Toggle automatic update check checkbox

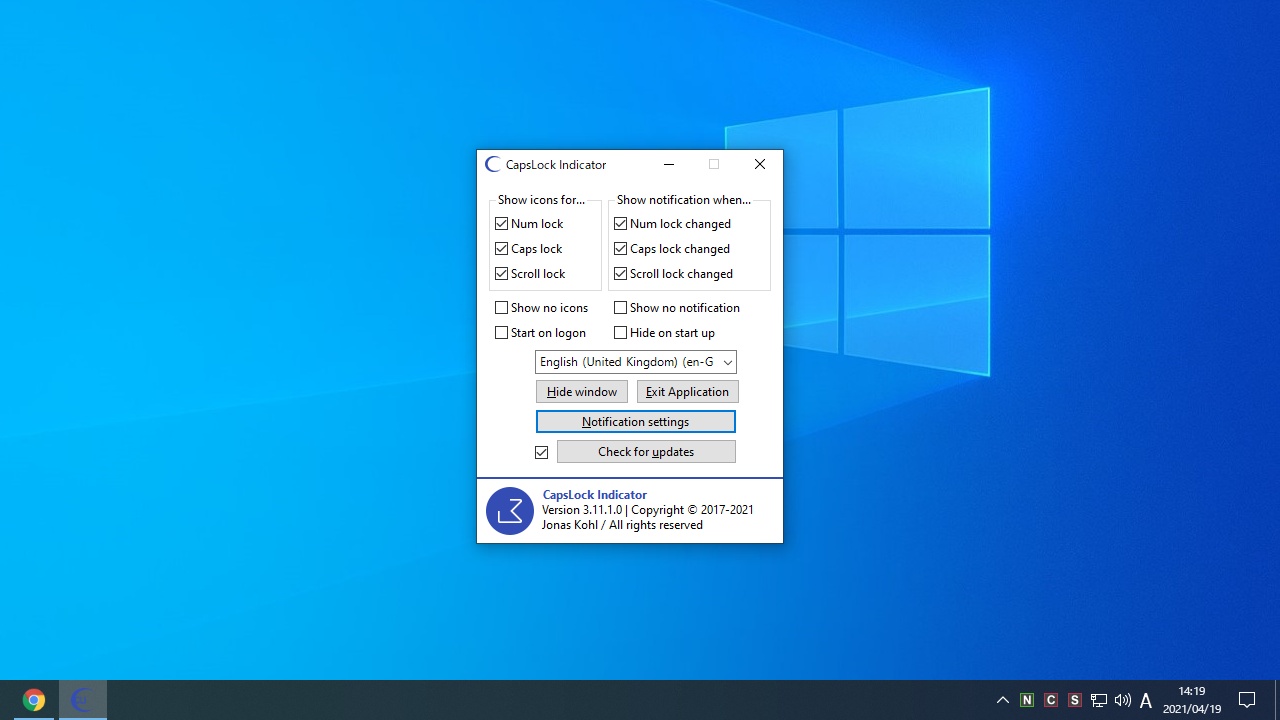(x=542, y=453)
